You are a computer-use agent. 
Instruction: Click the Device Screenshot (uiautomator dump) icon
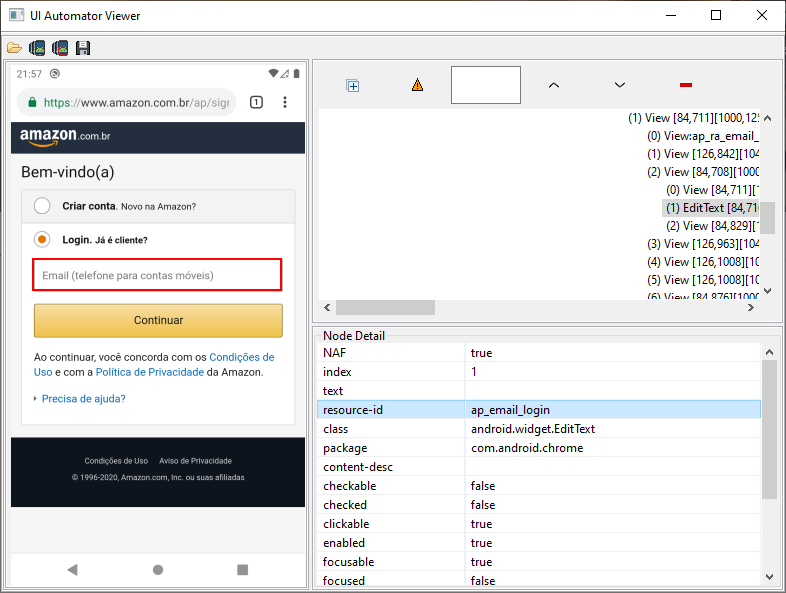(37, 48)
